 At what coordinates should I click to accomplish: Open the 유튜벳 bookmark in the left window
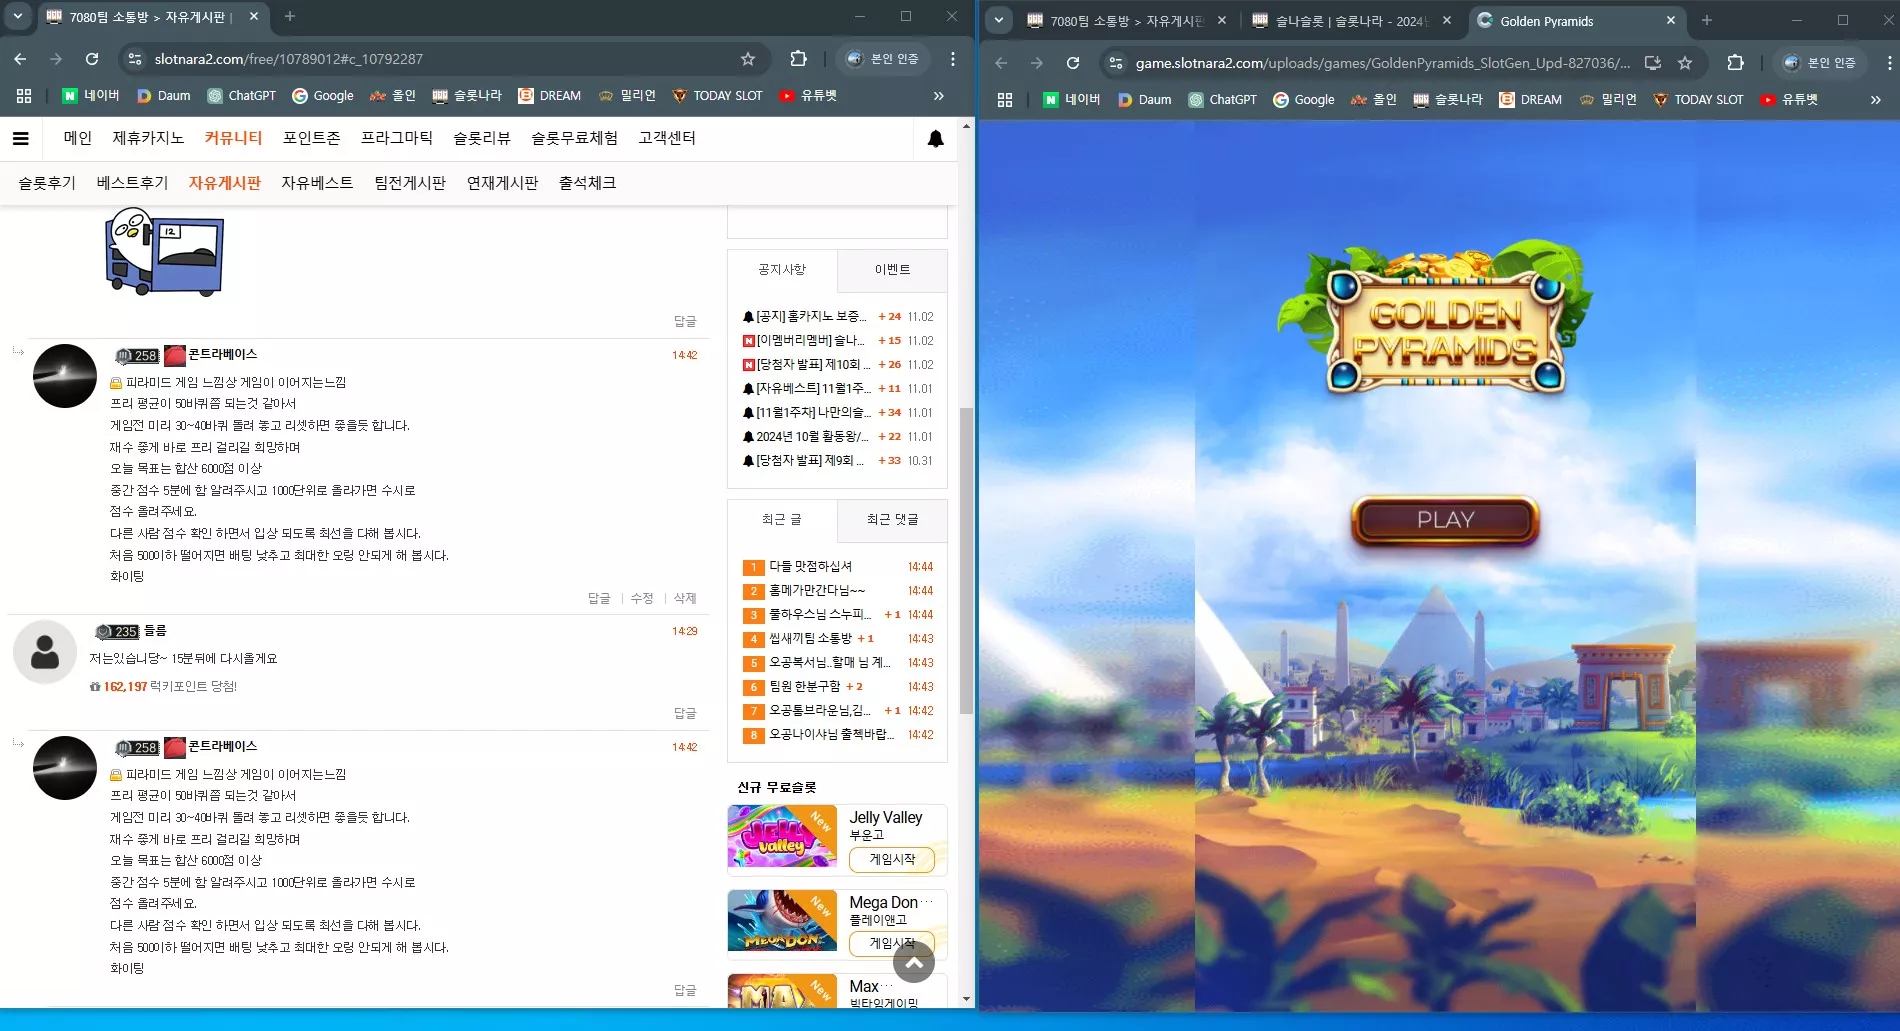pyautogui.click(x=808, y=96)
